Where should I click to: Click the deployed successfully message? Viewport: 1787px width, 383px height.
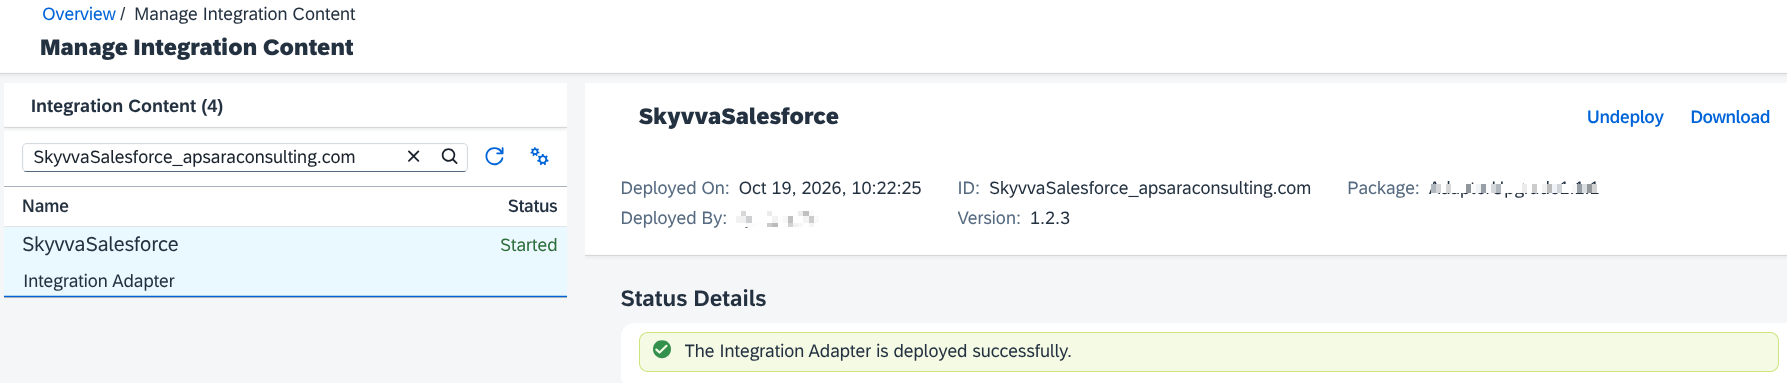click(x=878, y=351)
